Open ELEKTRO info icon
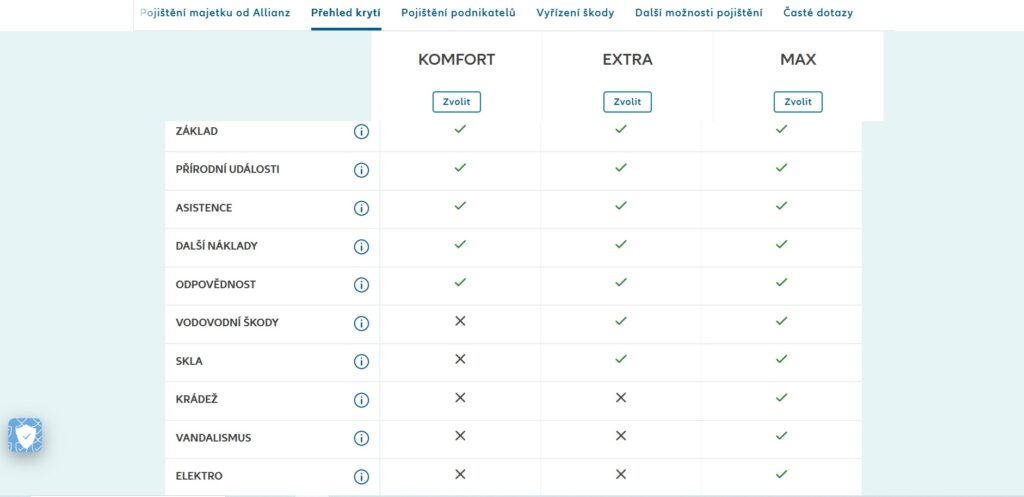Viewport: 1024px width, 497px height. click(x=361, y=477)
